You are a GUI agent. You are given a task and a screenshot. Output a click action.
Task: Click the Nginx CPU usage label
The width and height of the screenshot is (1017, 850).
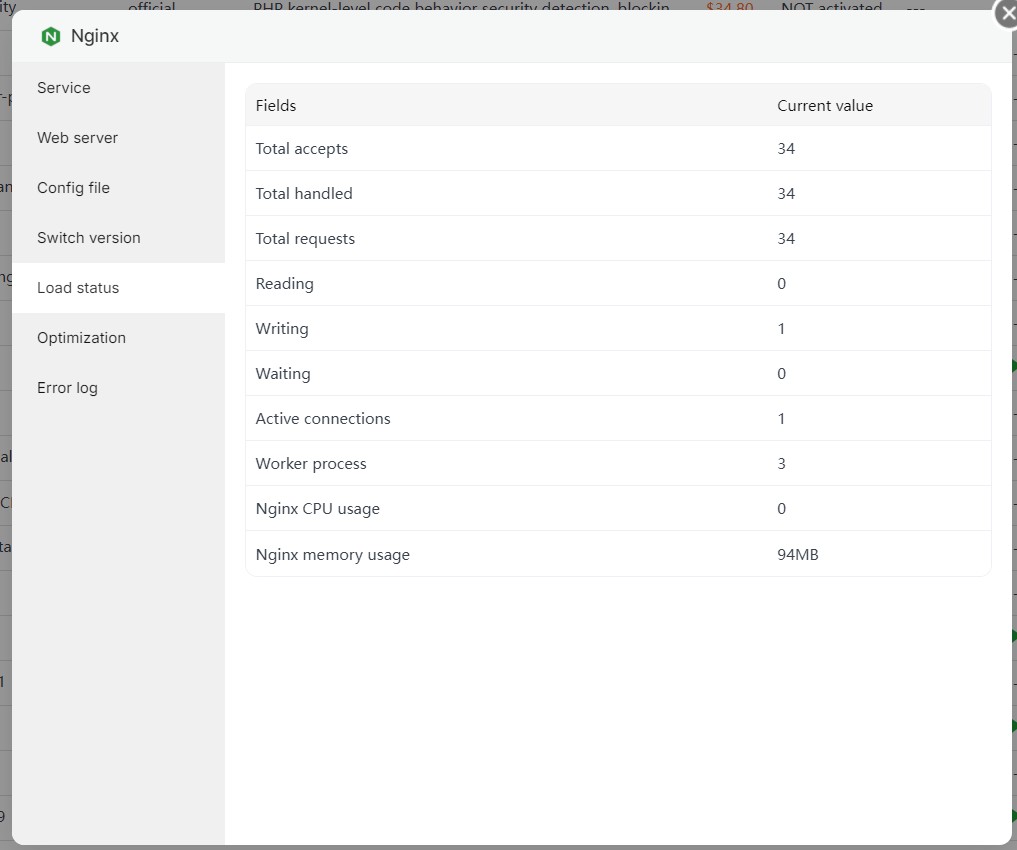(317, 509)
